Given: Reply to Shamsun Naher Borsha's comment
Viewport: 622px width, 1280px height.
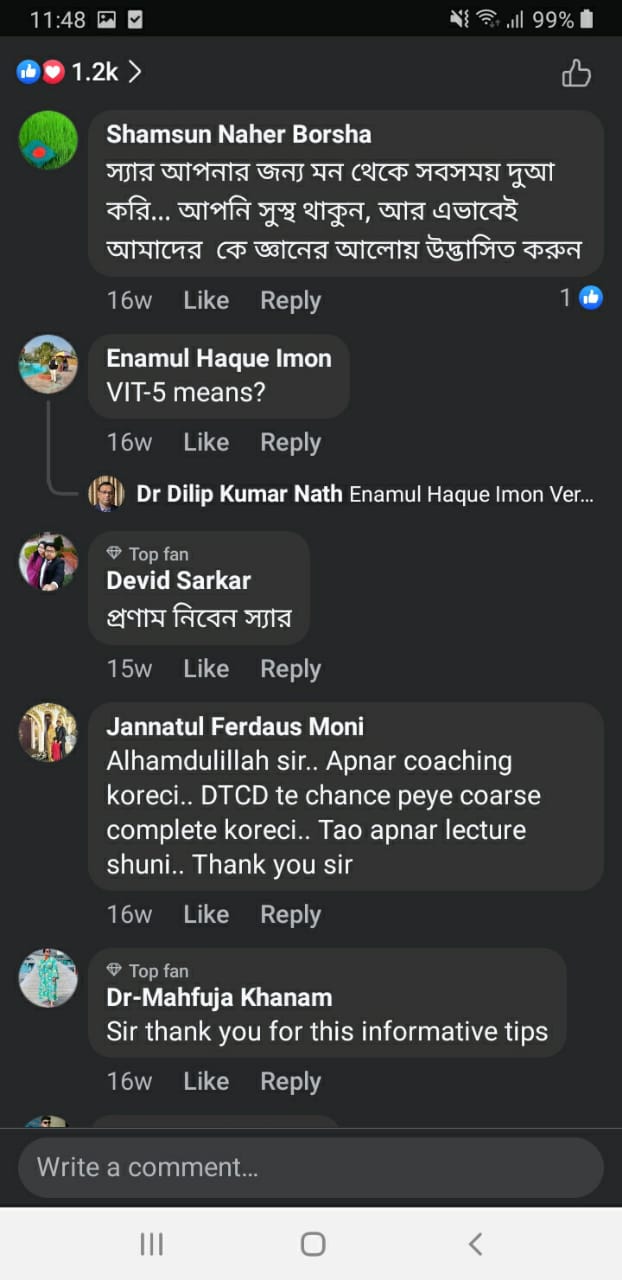Looking at the screenshot, I should click(x=290, y=300).
